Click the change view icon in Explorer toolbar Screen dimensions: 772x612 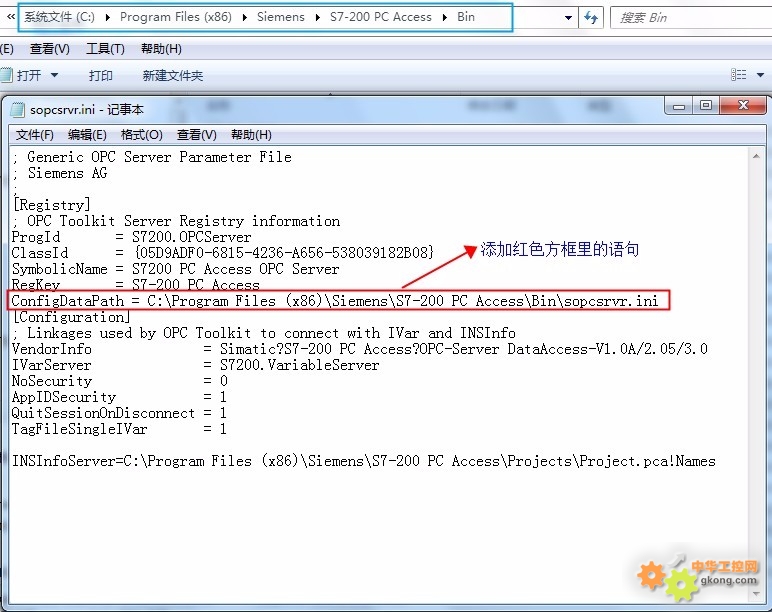(738, 75)
